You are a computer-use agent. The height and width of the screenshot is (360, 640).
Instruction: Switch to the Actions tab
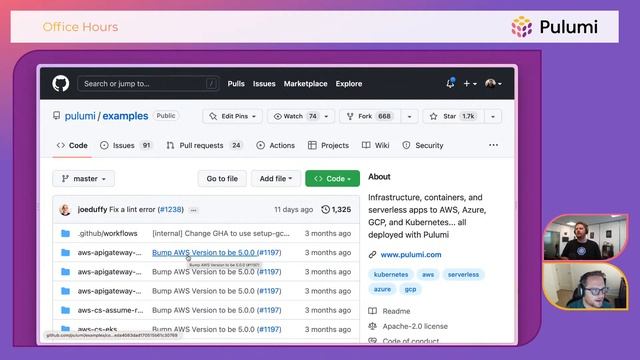pyautogui.click(x=276, y=145)
